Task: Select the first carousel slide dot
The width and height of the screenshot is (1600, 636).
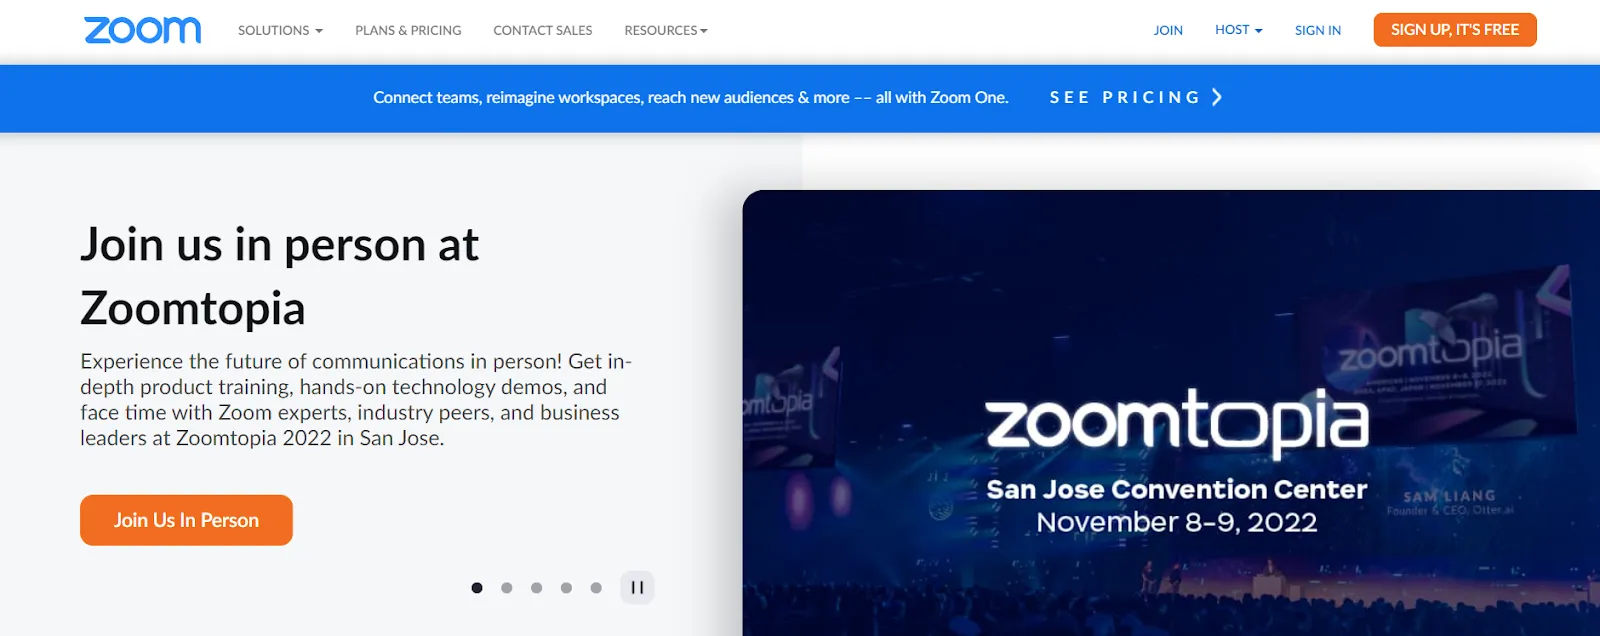Action: [477, 588]
